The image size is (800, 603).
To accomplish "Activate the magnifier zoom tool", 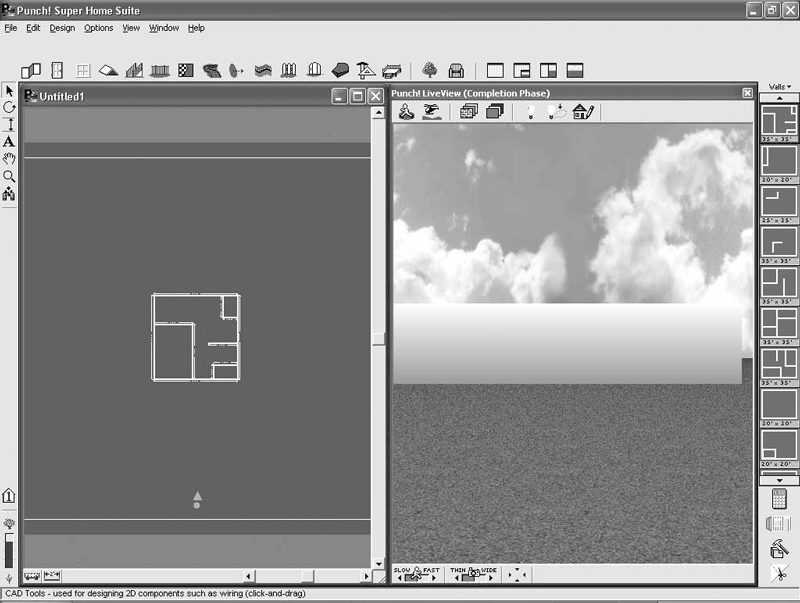I will [9, 177].
